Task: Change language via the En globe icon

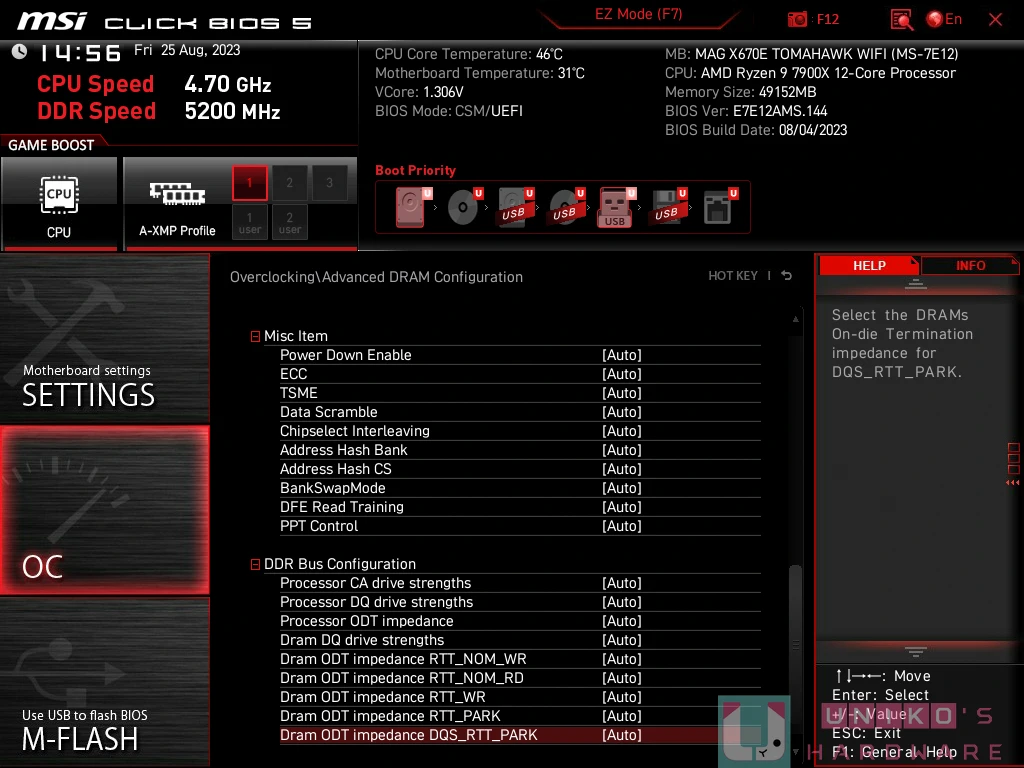Action: pos(944,19)
